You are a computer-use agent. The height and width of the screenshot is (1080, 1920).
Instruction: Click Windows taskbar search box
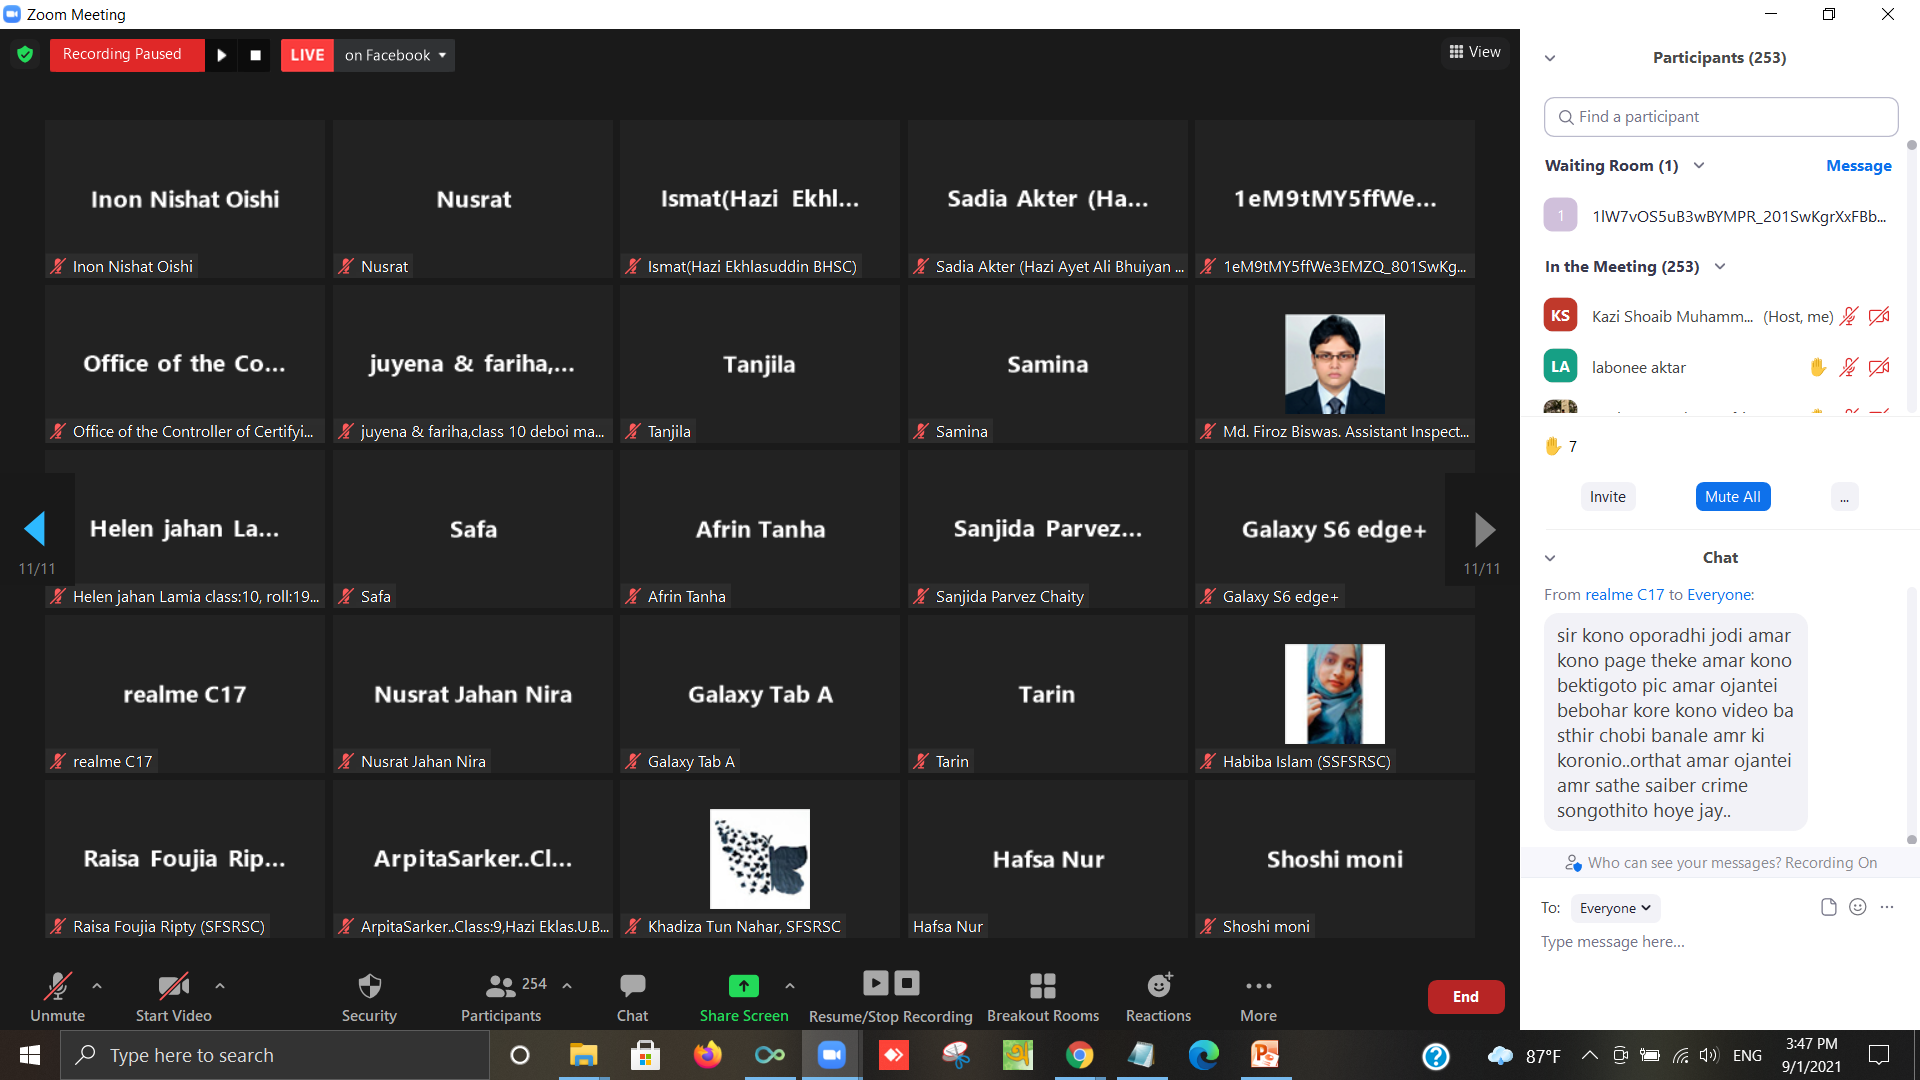click(275, 1055)
